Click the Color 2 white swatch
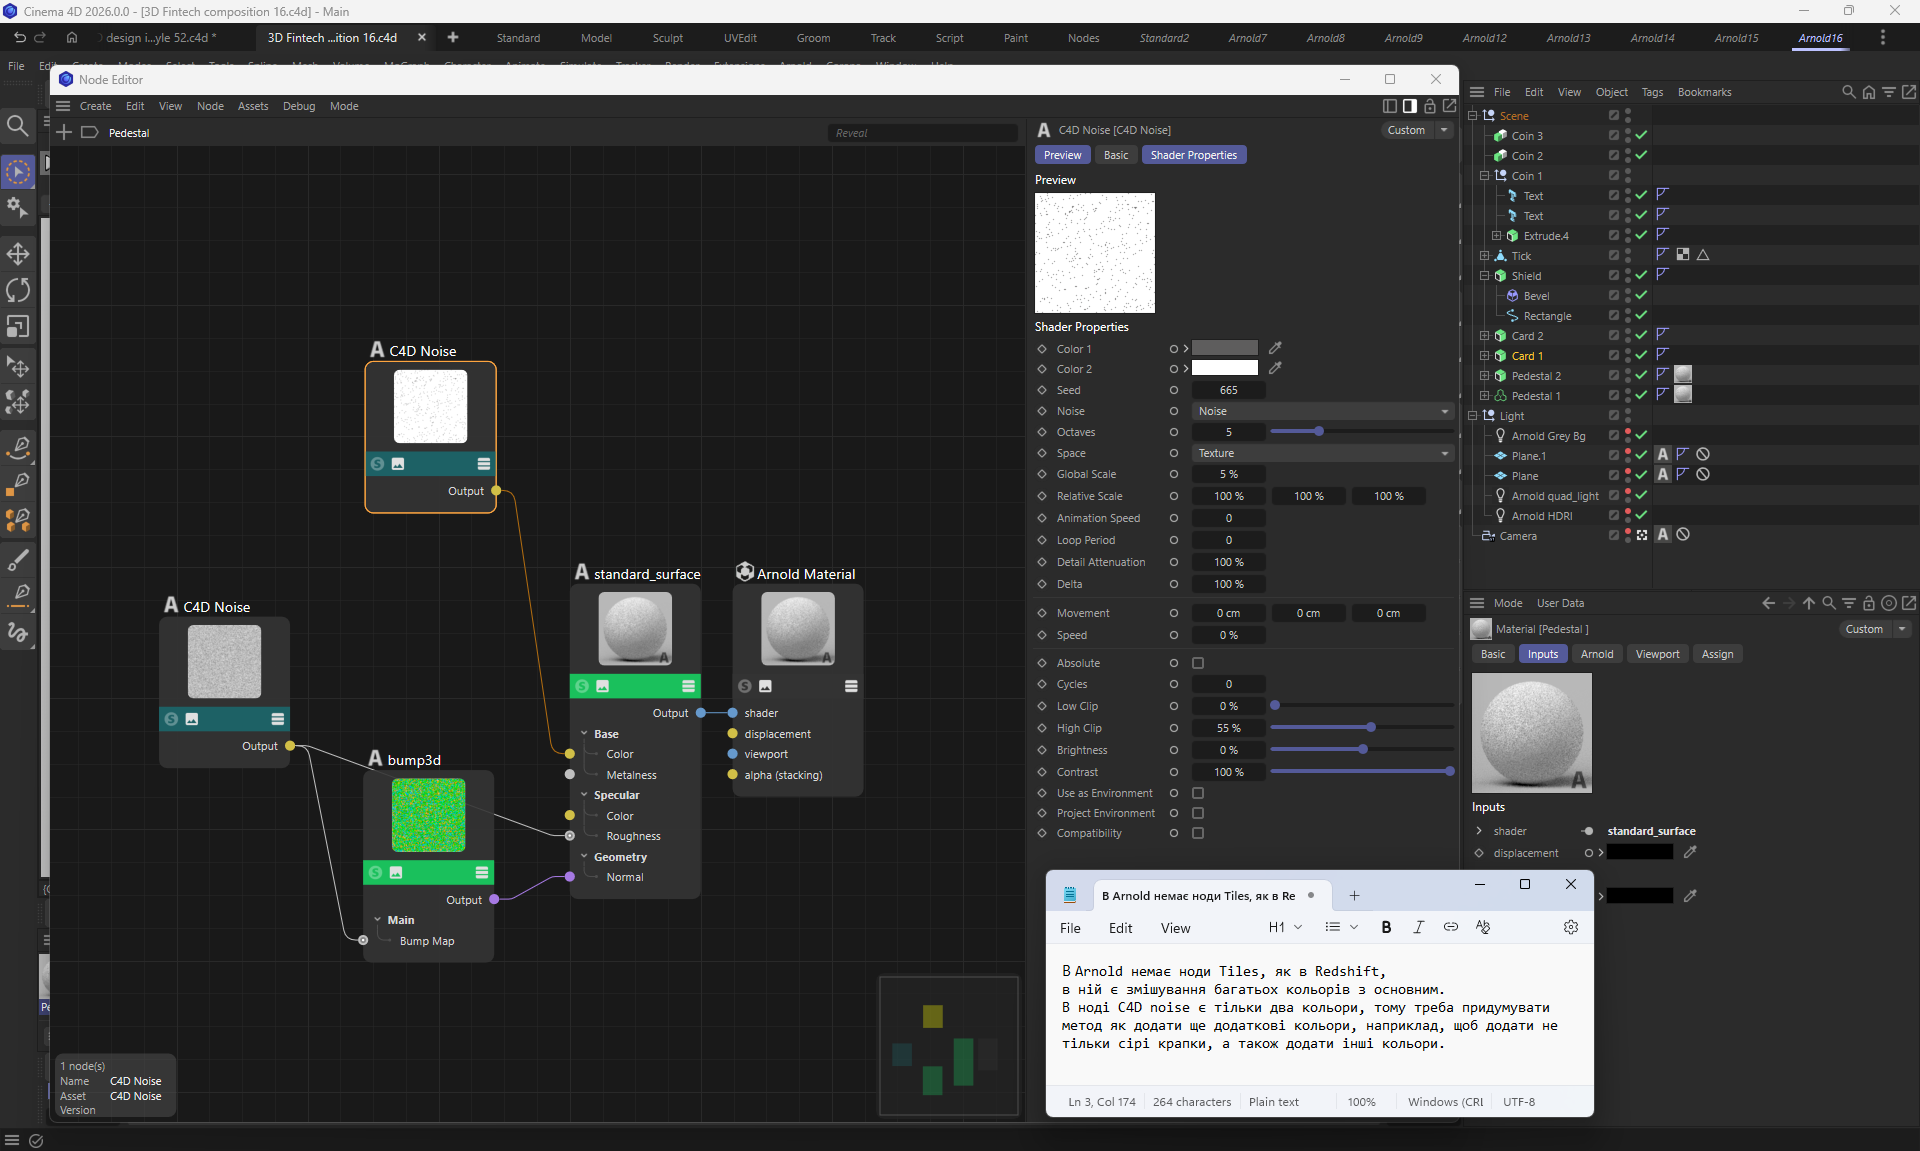 [1224, 368]
